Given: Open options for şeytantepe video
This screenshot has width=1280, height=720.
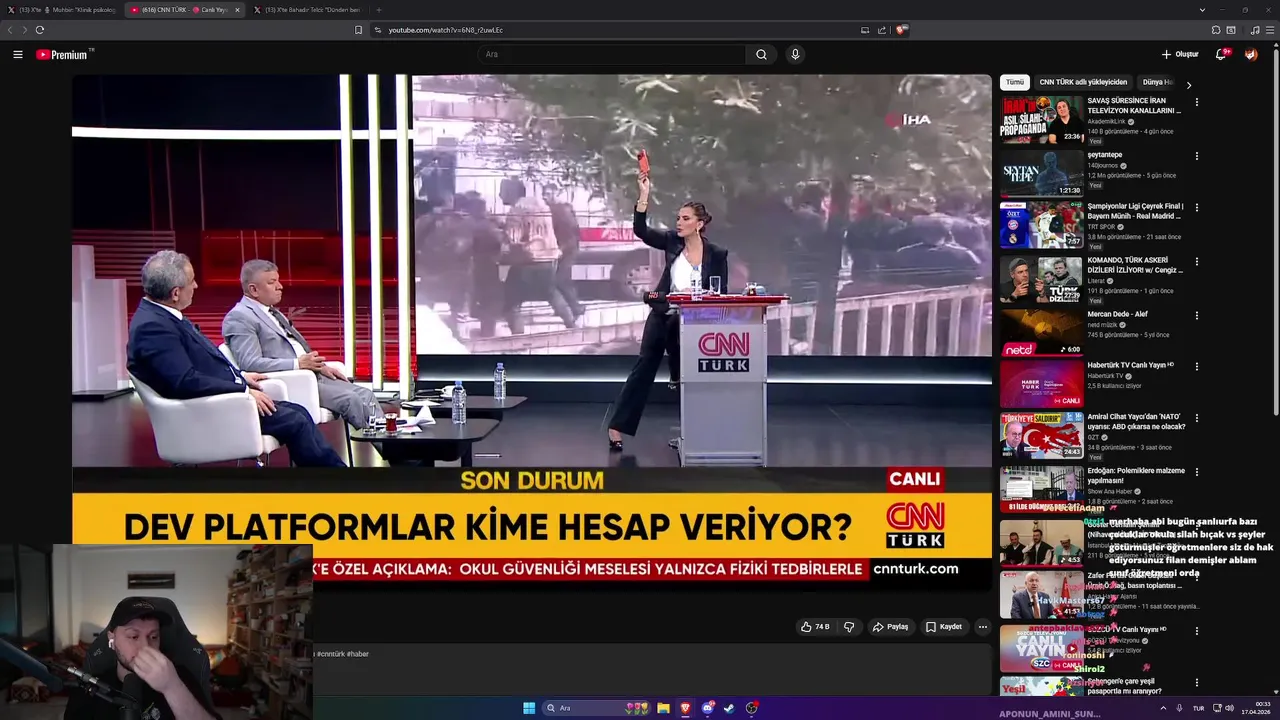Looking at the screenshot, I should click(1196, 156).
